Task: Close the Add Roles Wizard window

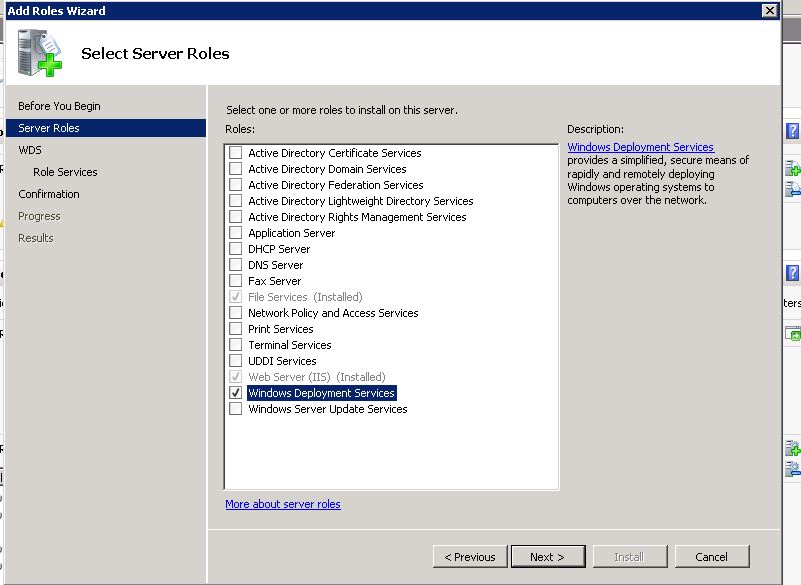Action: coord(769,10)
